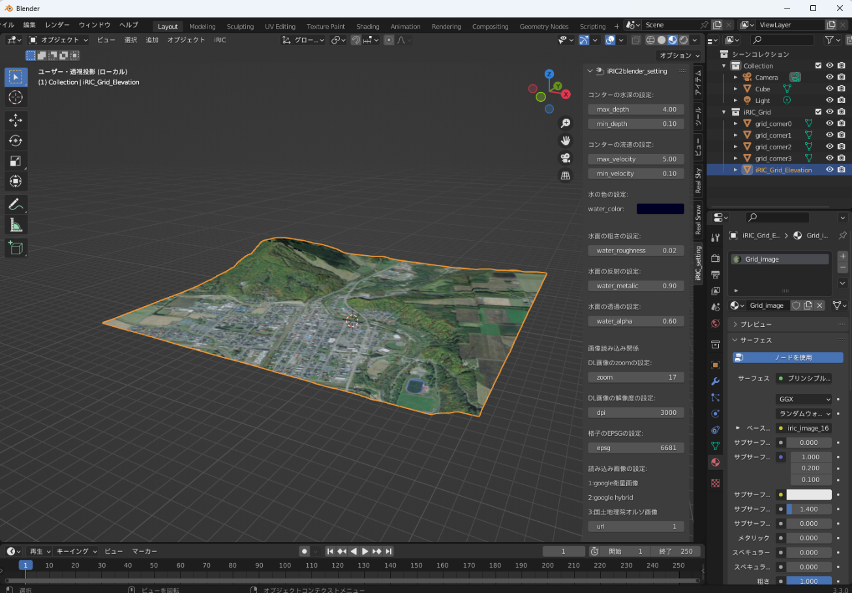Click the zoom magnifier icon in viewport
852x594 pixels.
[x=565, y=123]
